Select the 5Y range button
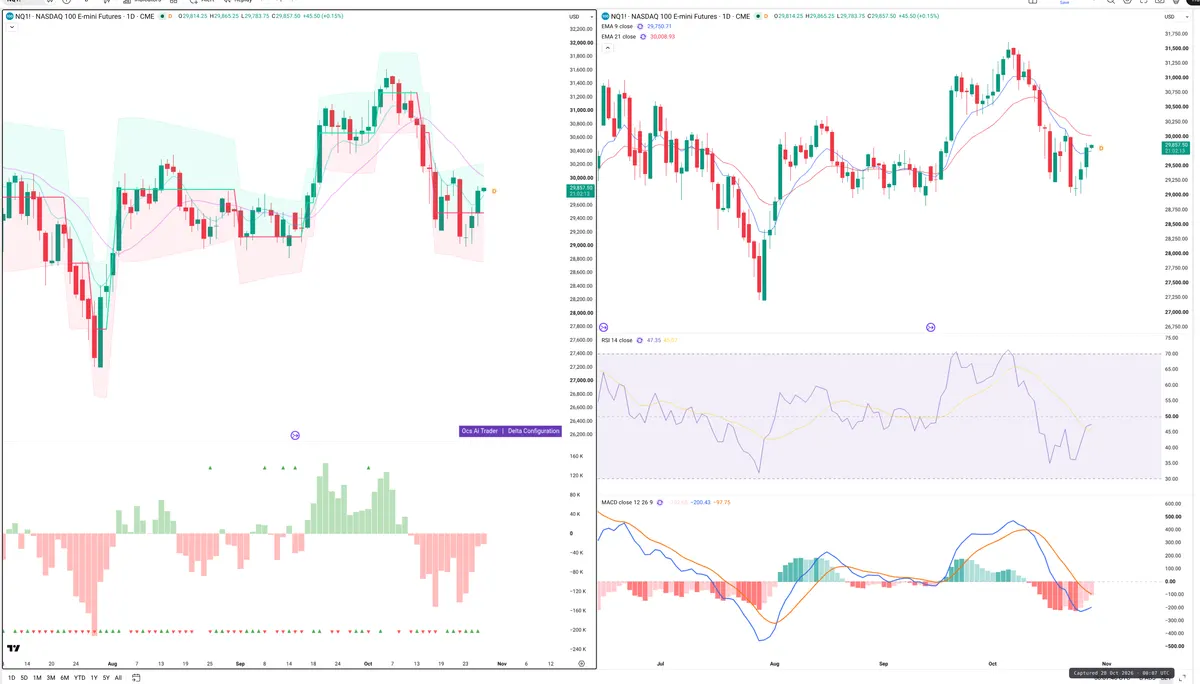 point(106,678)
